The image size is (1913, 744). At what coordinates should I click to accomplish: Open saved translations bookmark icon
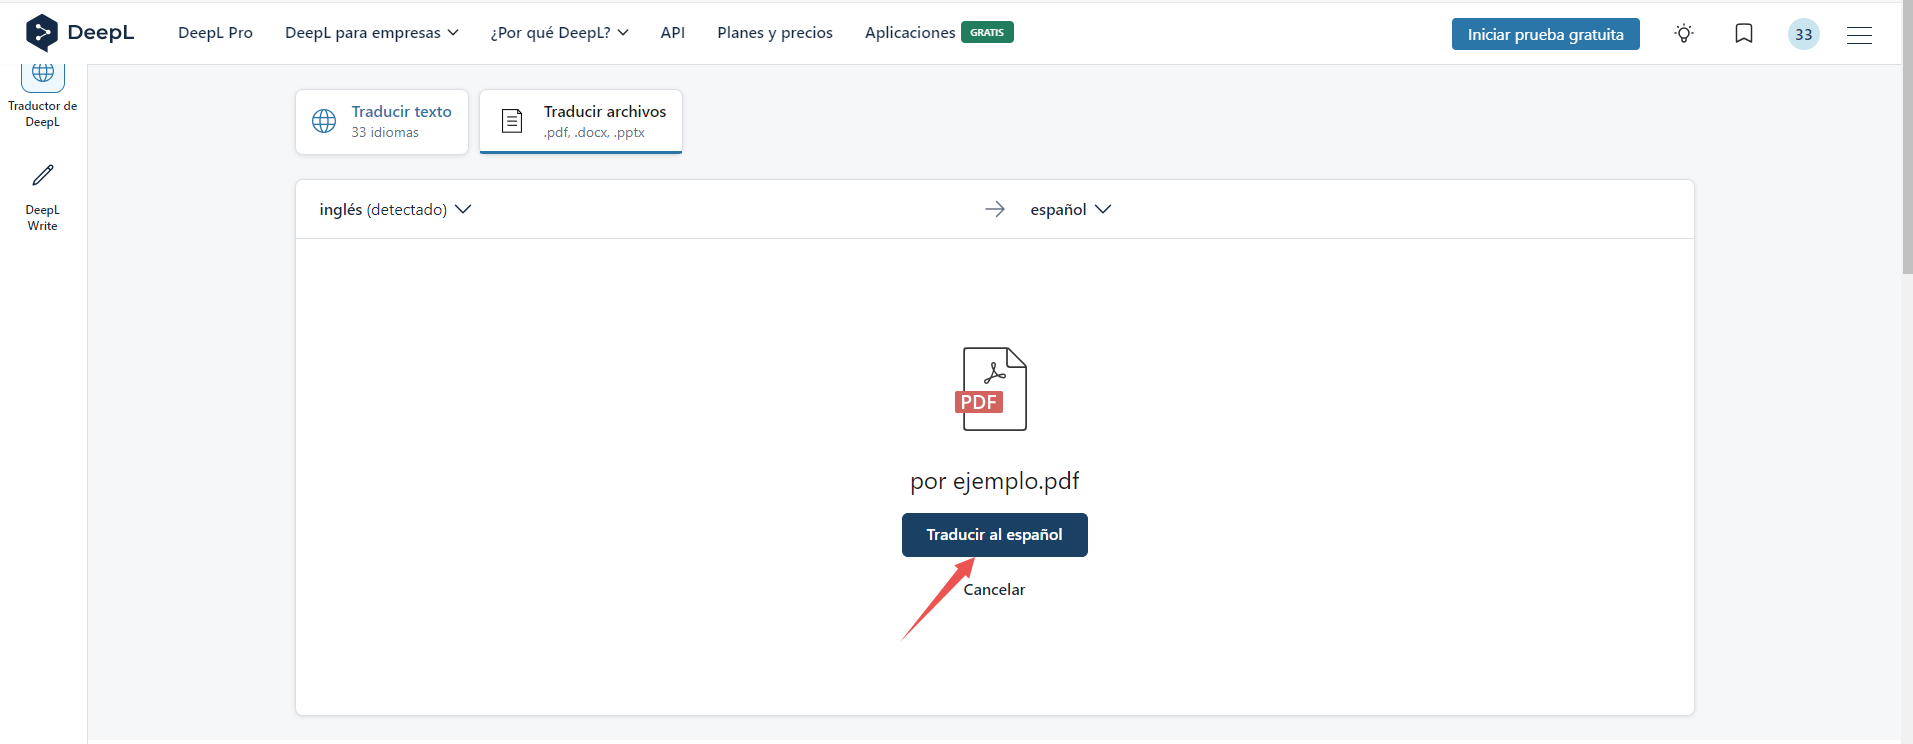click(x=1744, y=34)
